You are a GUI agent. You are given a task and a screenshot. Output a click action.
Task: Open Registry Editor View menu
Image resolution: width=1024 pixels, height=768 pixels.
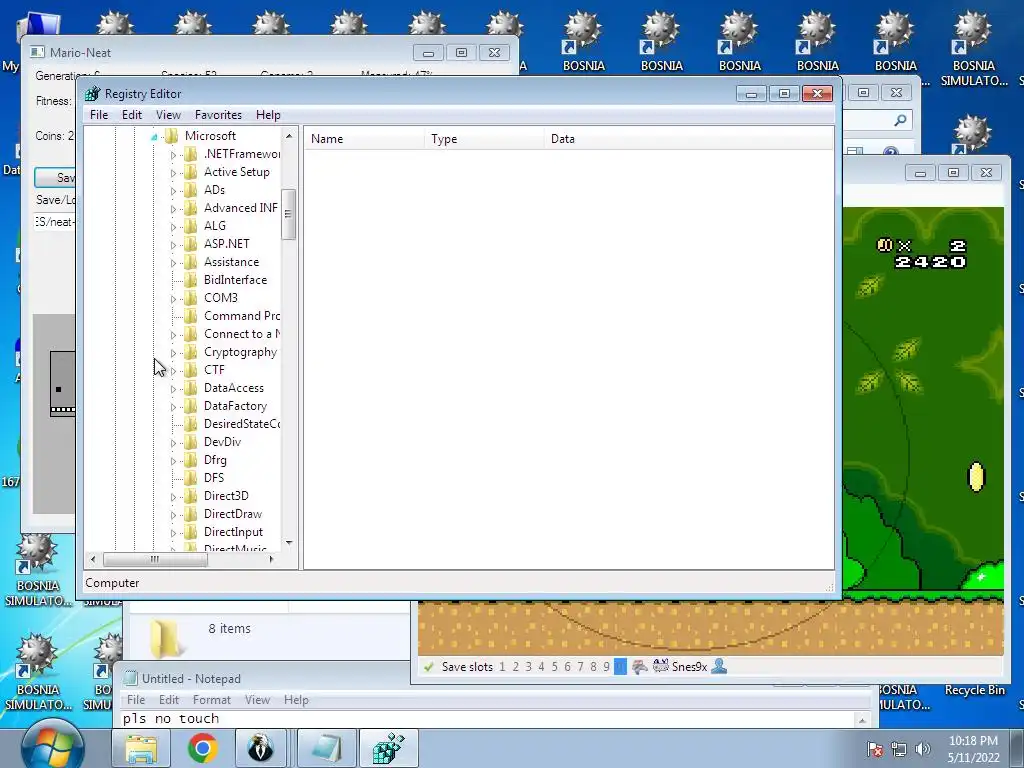[x=168, y=115]
